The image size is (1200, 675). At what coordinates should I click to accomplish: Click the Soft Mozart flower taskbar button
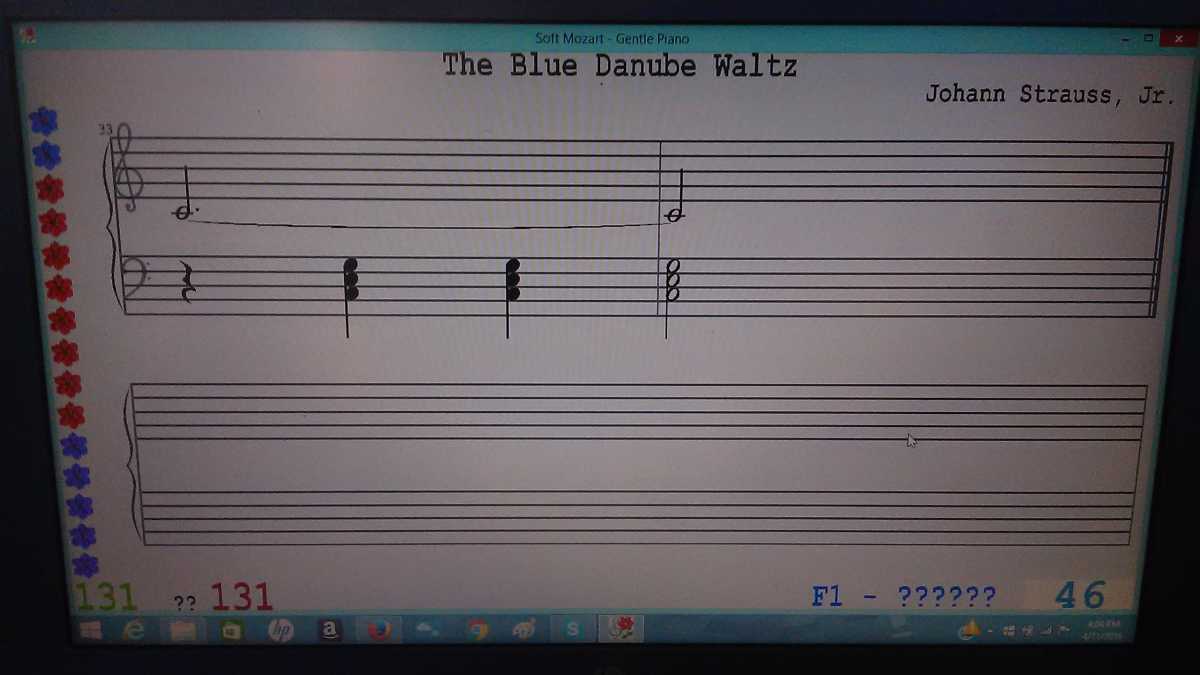(622, 628)
